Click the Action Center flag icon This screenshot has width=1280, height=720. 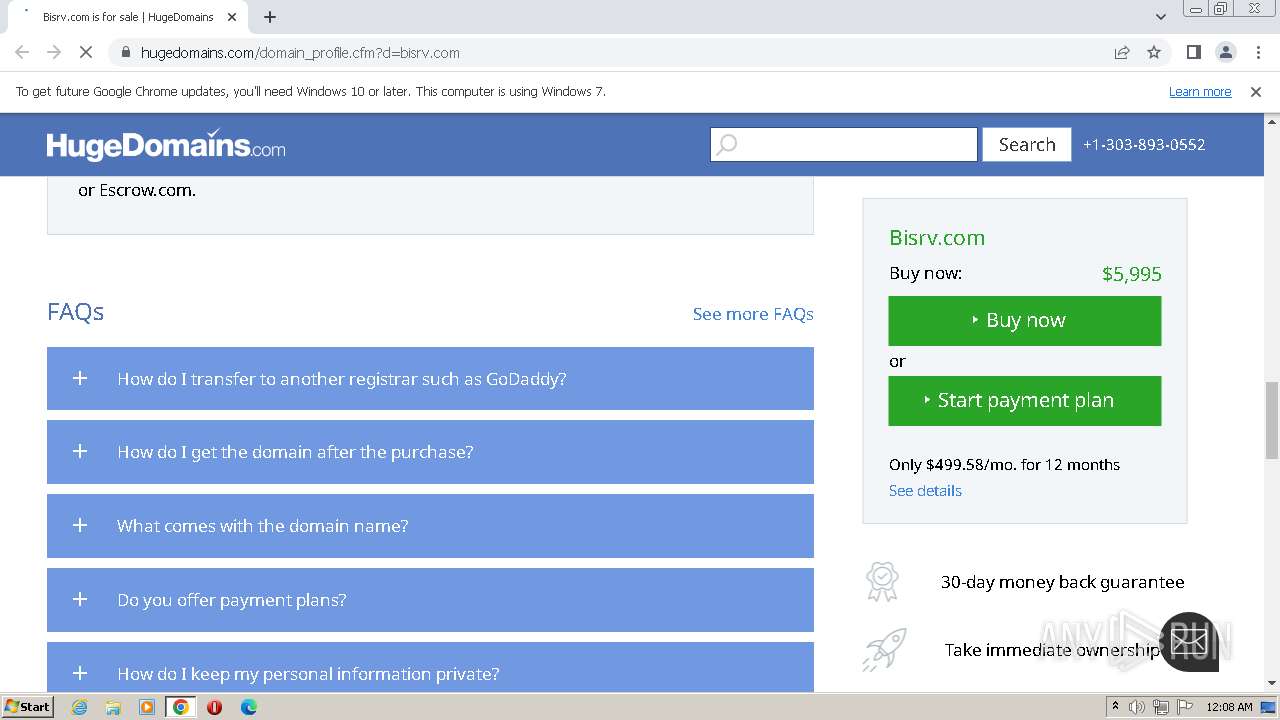tap(1185, 707)
